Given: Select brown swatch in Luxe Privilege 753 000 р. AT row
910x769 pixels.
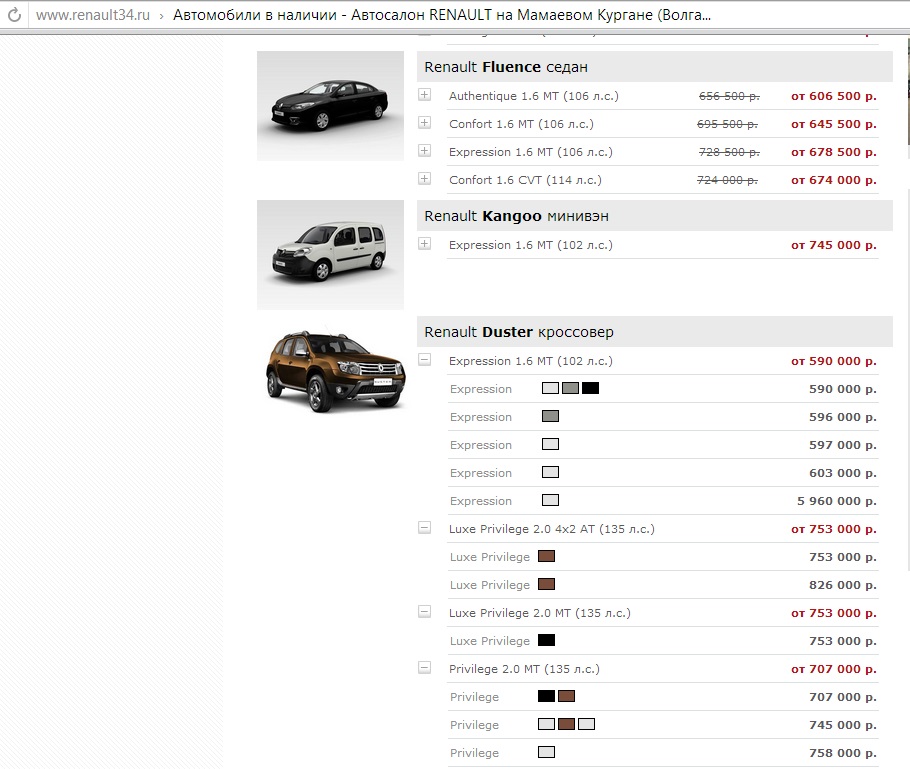Looking at the screenshot, I should (x=546, y=556).
